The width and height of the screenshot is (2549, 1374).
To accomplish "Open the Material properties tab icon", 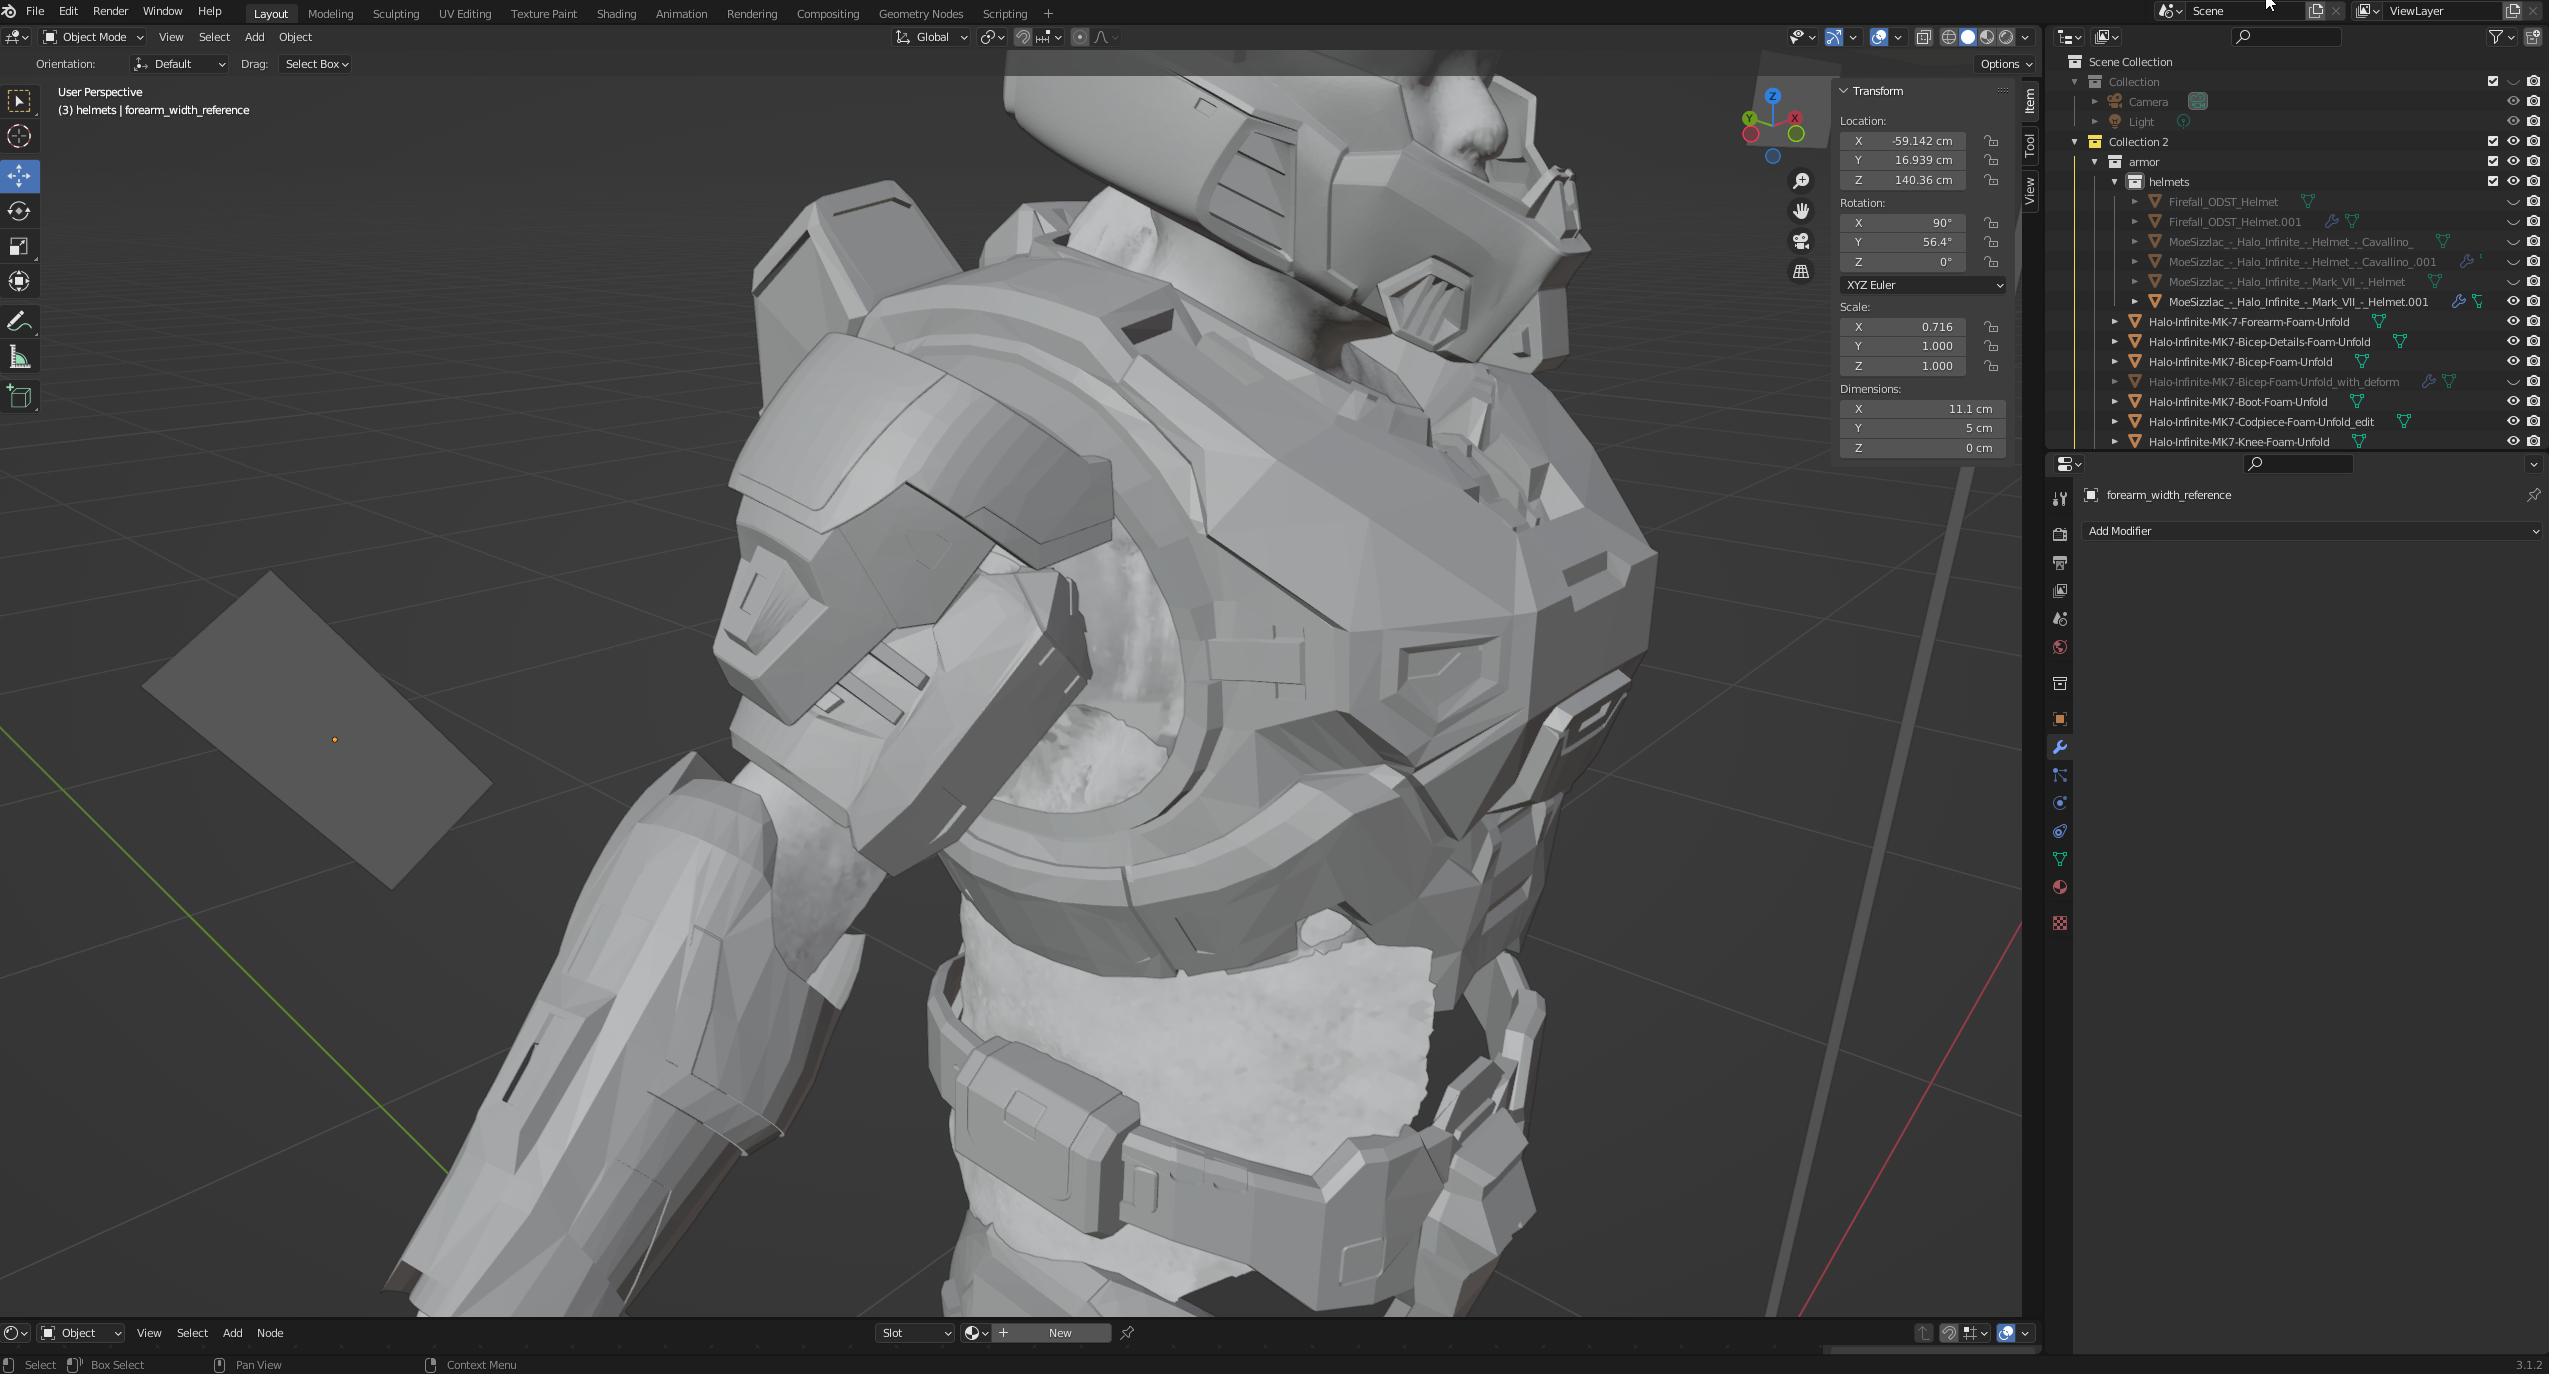I will 2060,887.
